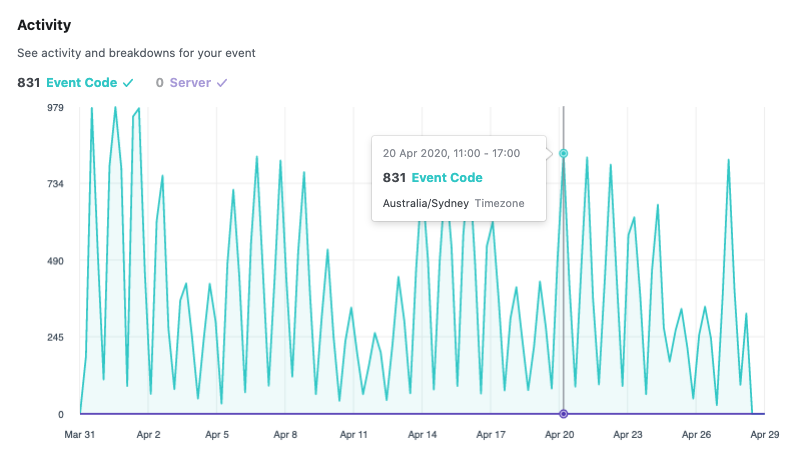This screenshot has width=798, height=456.
Task: Select the Apr 14 label on the x-axis
Action: [422, 435]
